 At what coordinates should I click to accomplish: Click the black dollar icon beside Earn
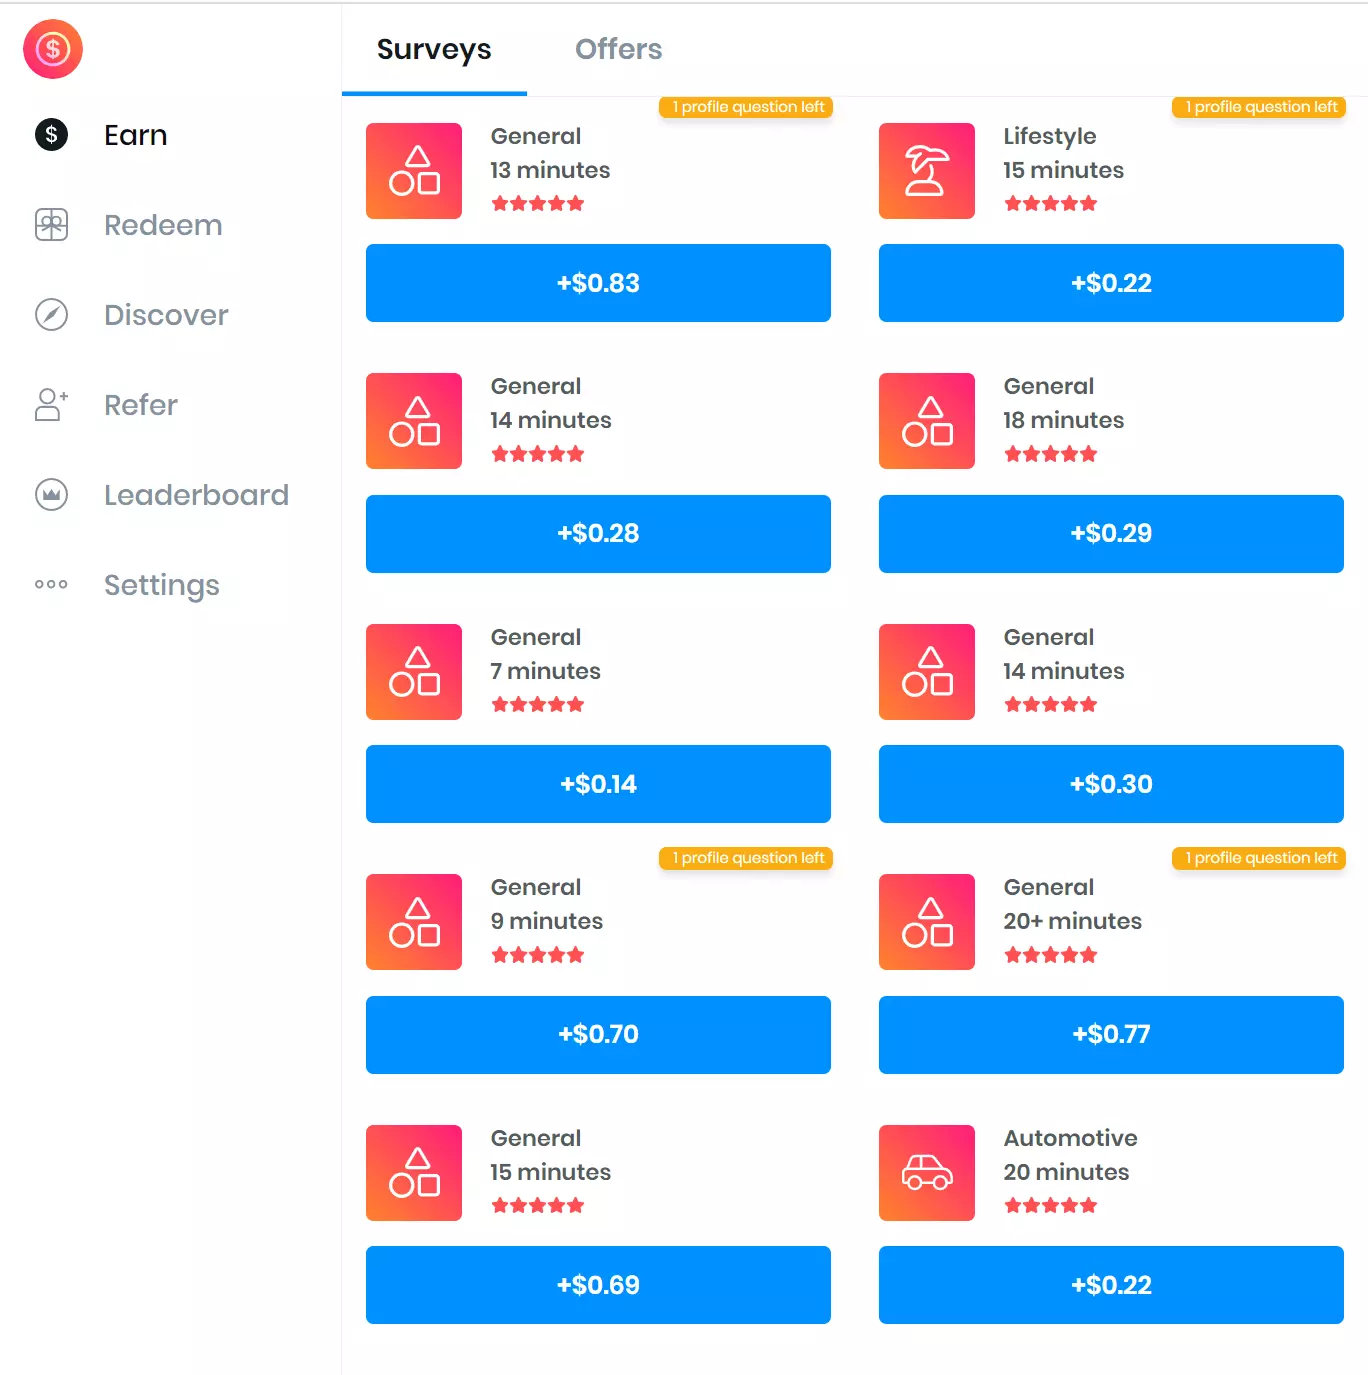pos(51,135)
